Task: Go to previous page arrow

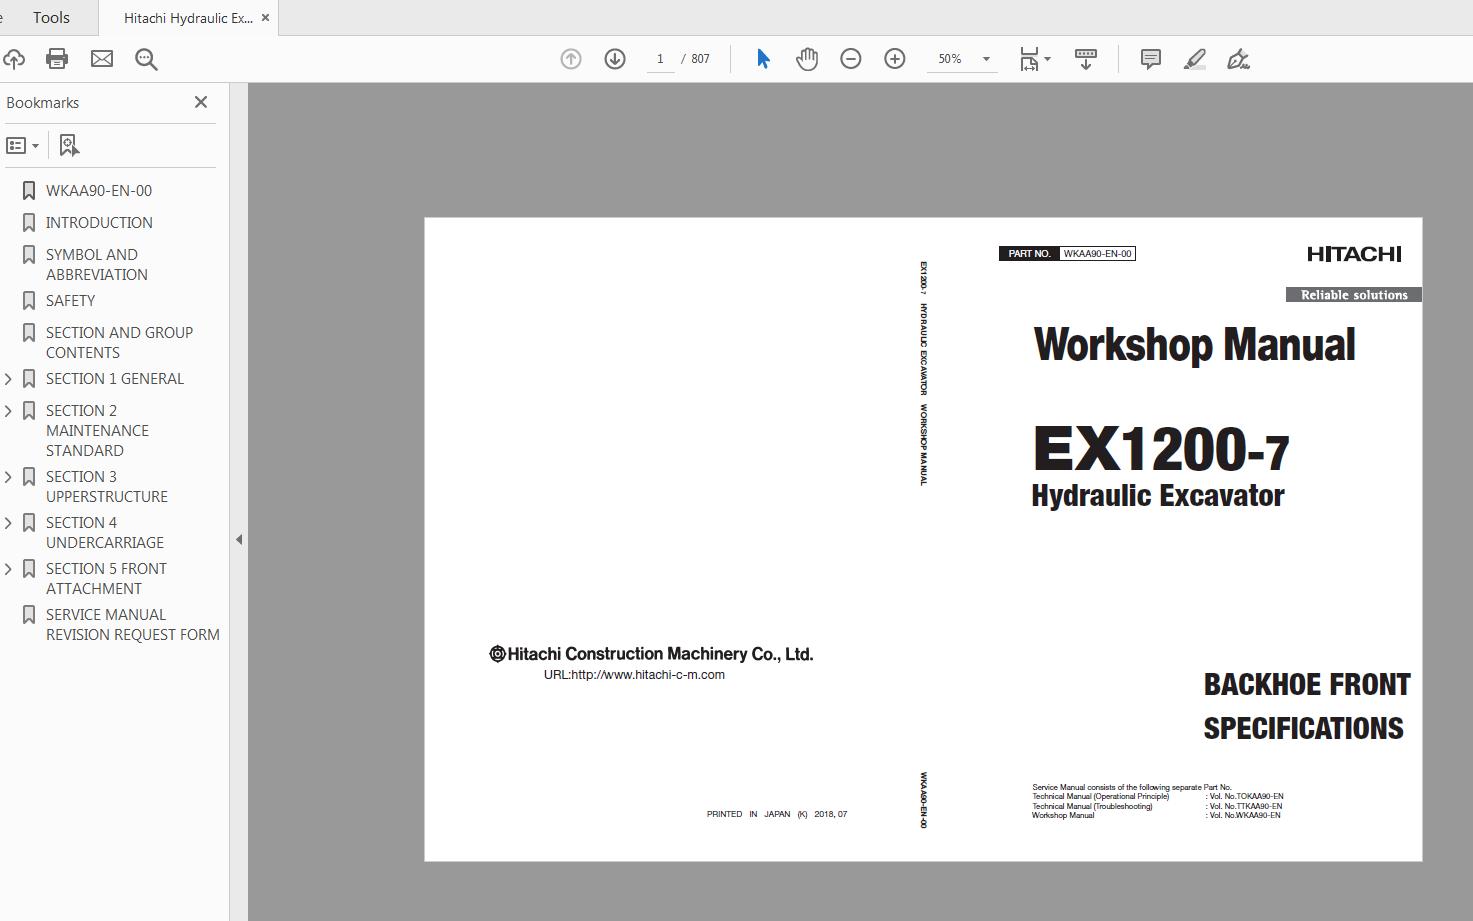Action: pos(571,59)
